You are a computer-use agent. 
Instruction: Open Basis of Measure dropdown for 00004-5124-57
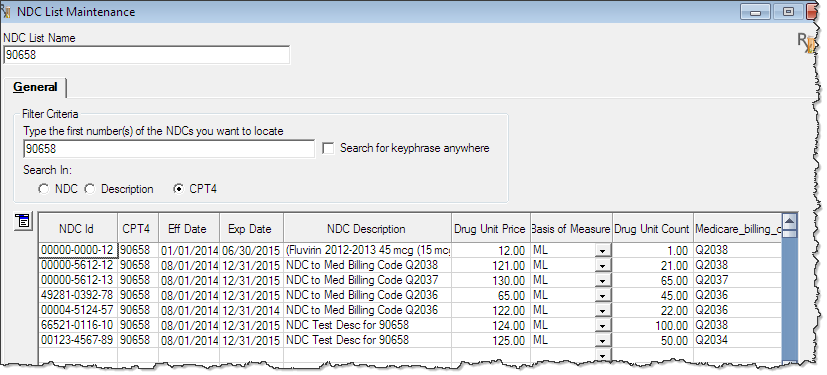(603, 311)
